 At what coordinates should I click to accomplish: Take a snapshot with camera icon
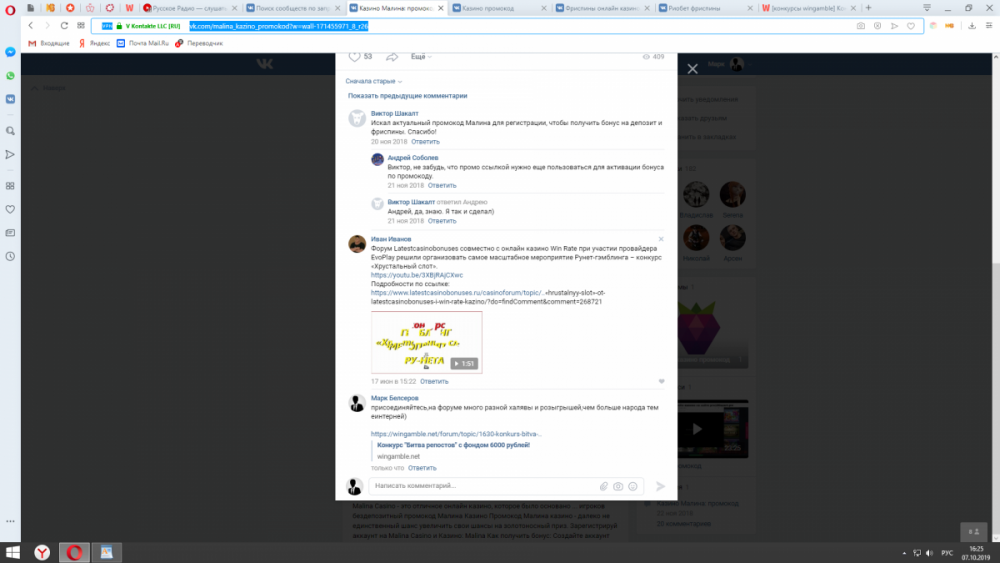tap(861, 26)
